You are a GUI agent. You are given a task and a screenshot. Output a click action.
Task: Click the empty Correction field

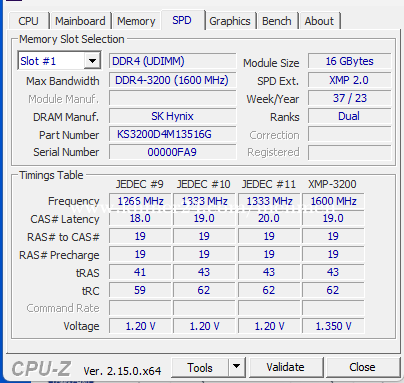click(349, 134)
